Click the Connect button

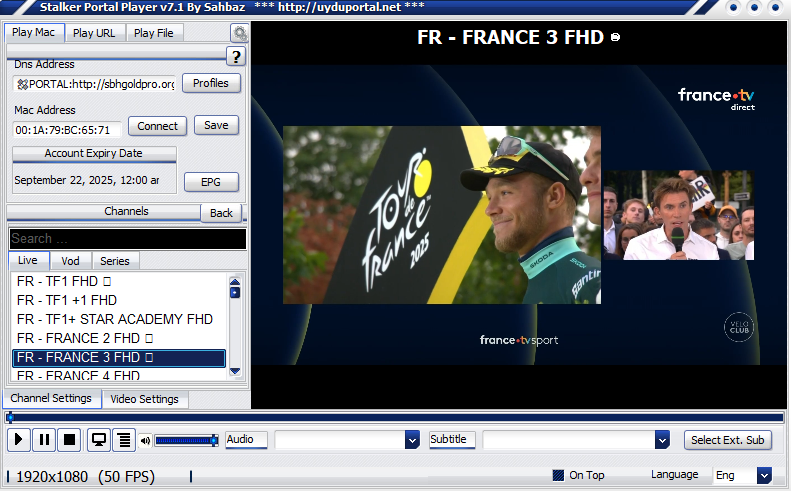pyautogui.click(x=157, y=126)
